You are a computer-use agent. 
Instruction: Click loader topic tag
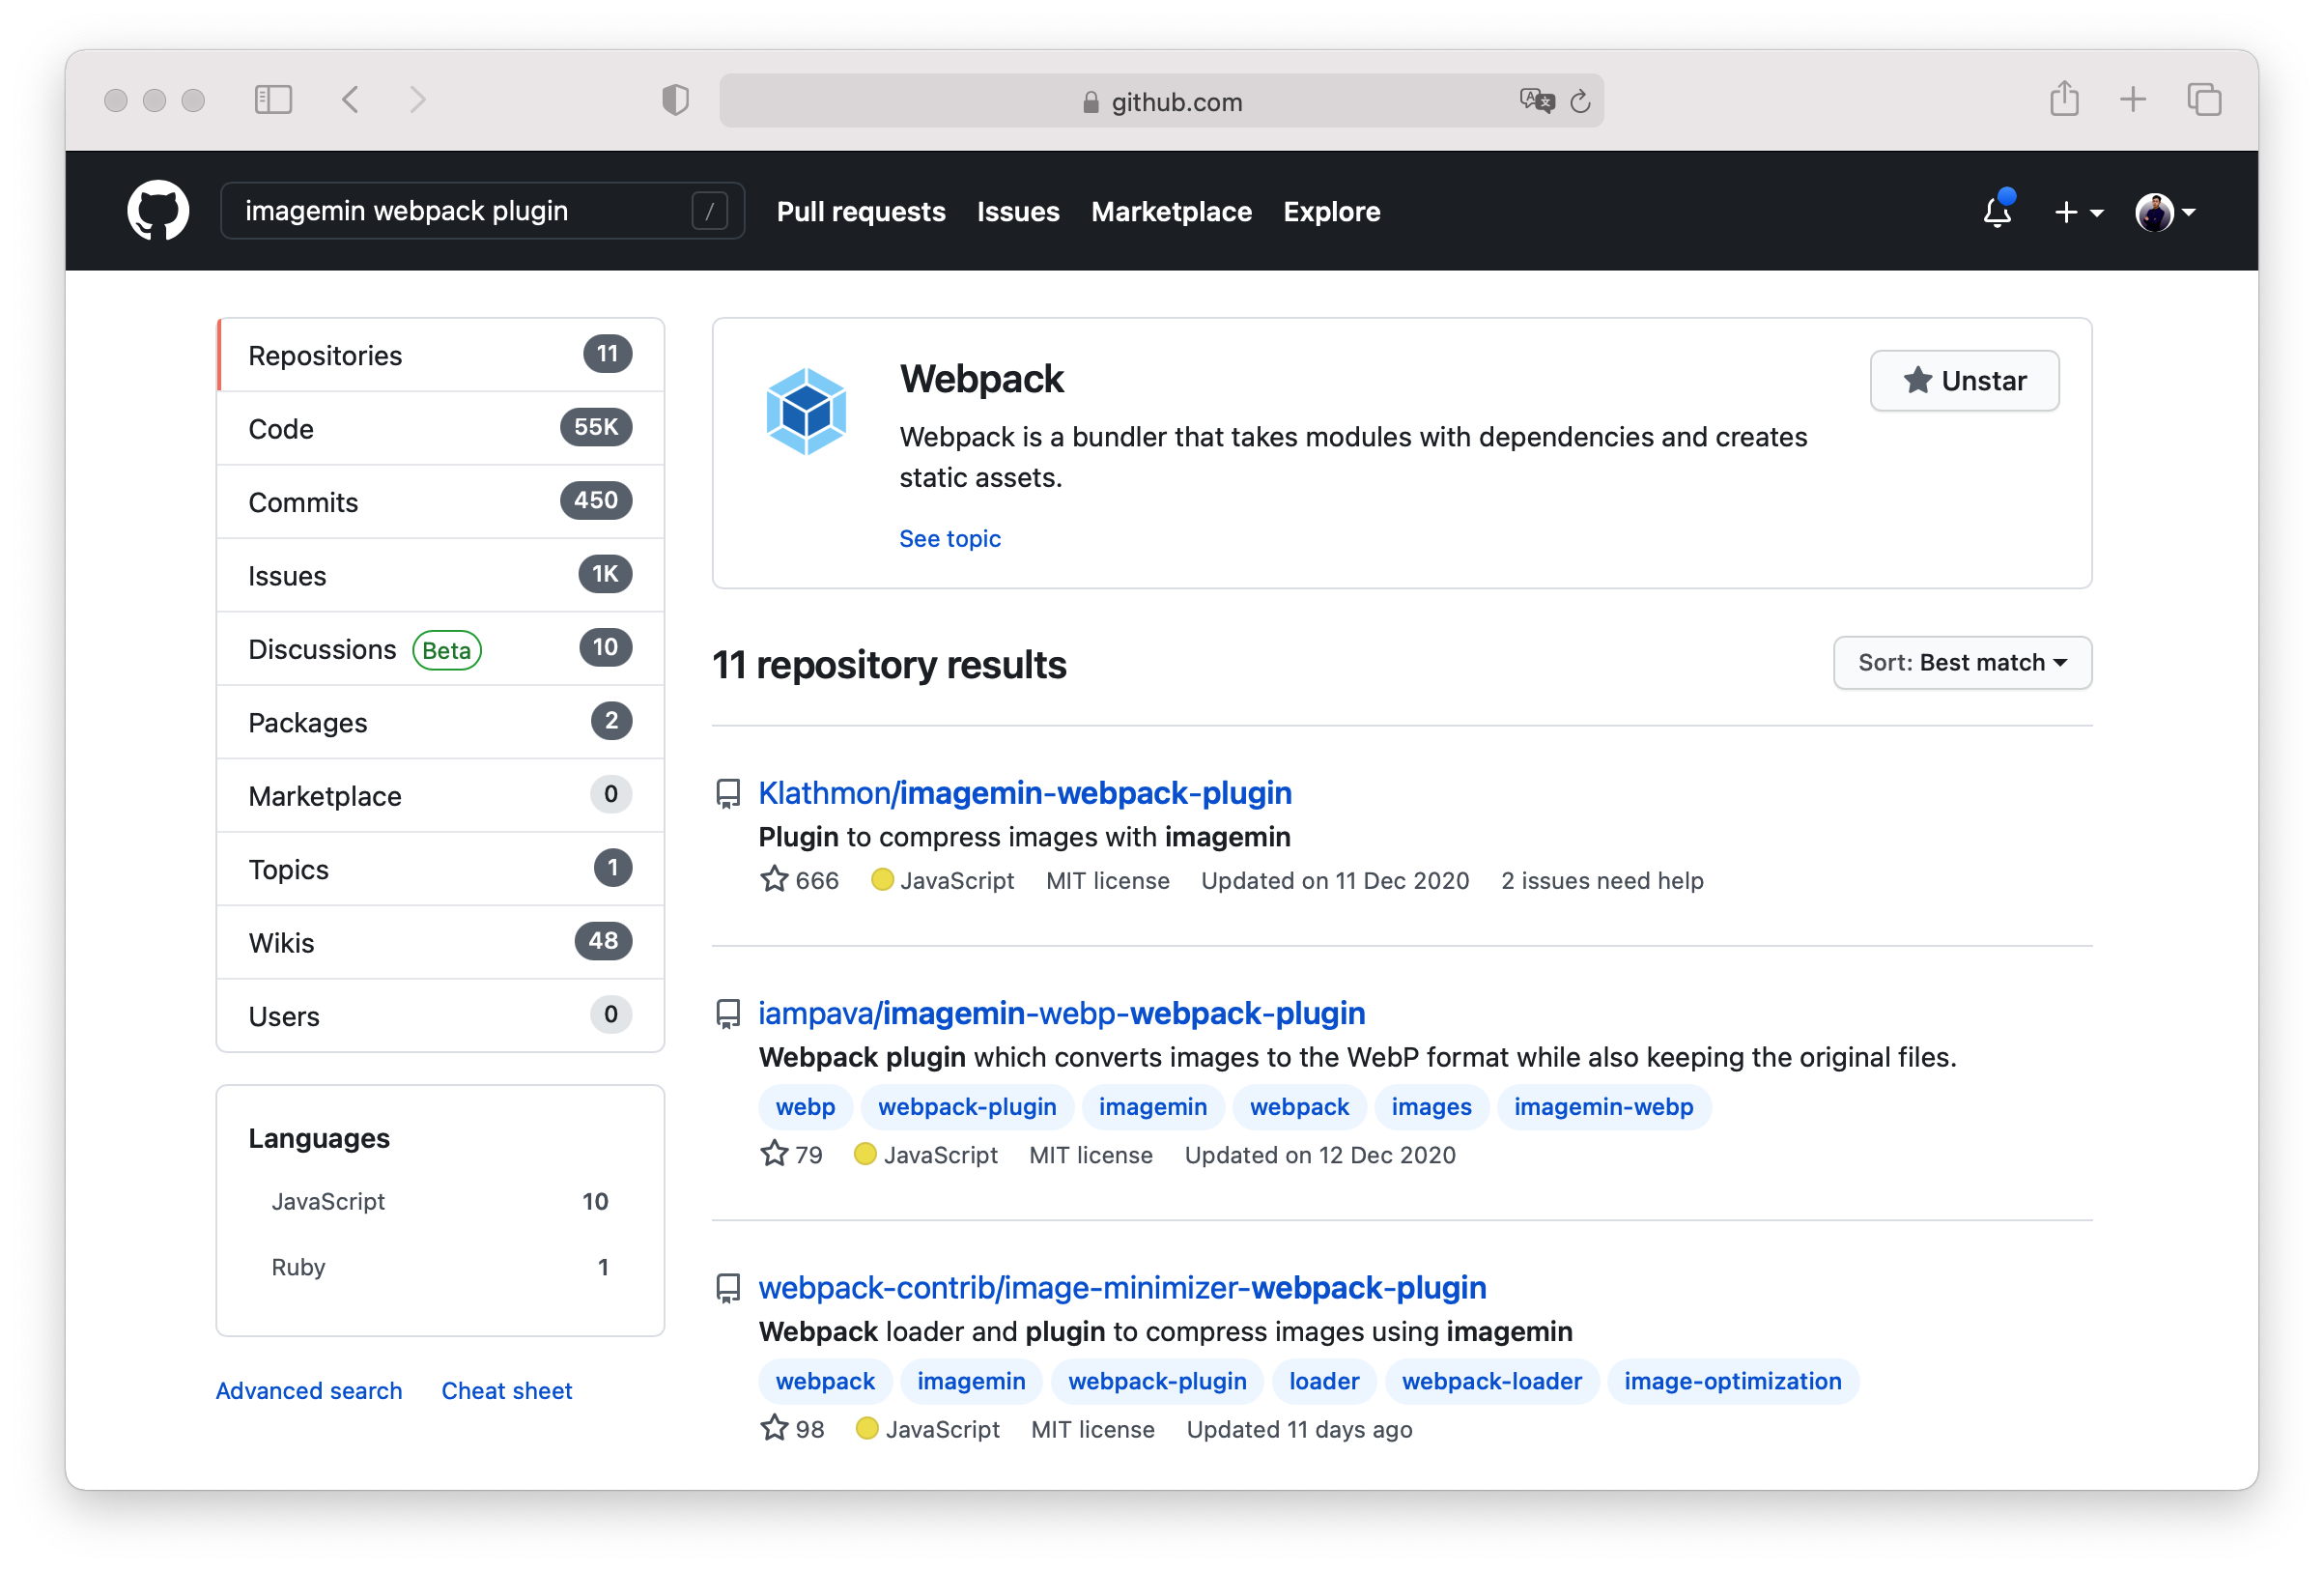tap(1324, 1381)
